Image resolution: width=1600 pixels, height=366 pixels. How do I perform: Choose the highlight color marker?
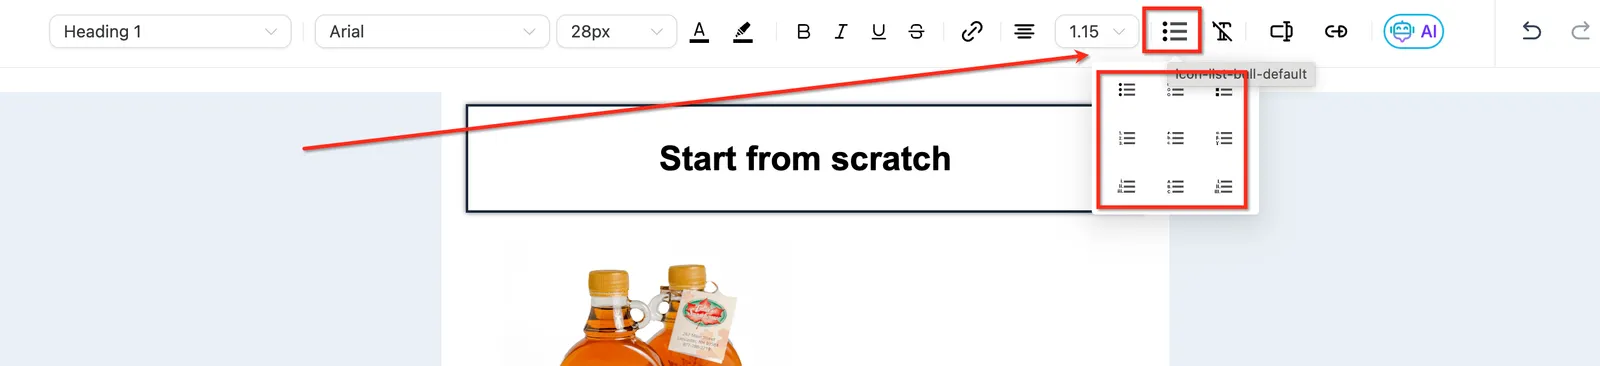coord(742,32)
